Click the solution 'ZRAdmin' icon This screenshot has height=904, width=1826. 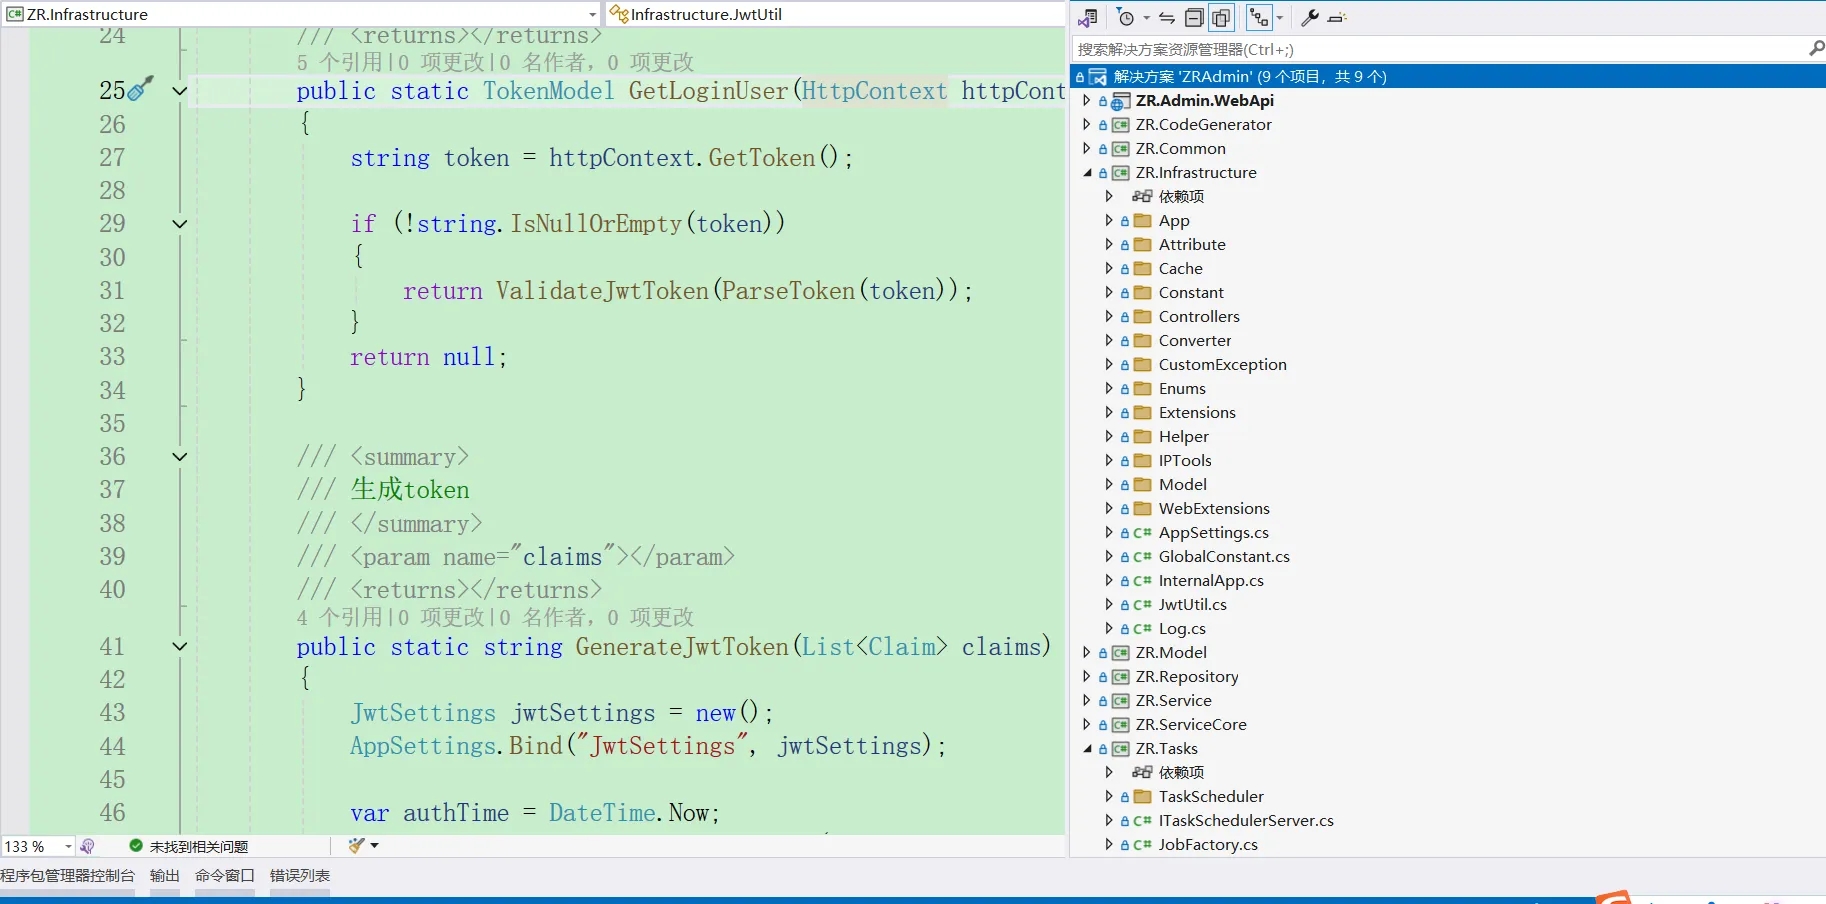pos(1097,76)
